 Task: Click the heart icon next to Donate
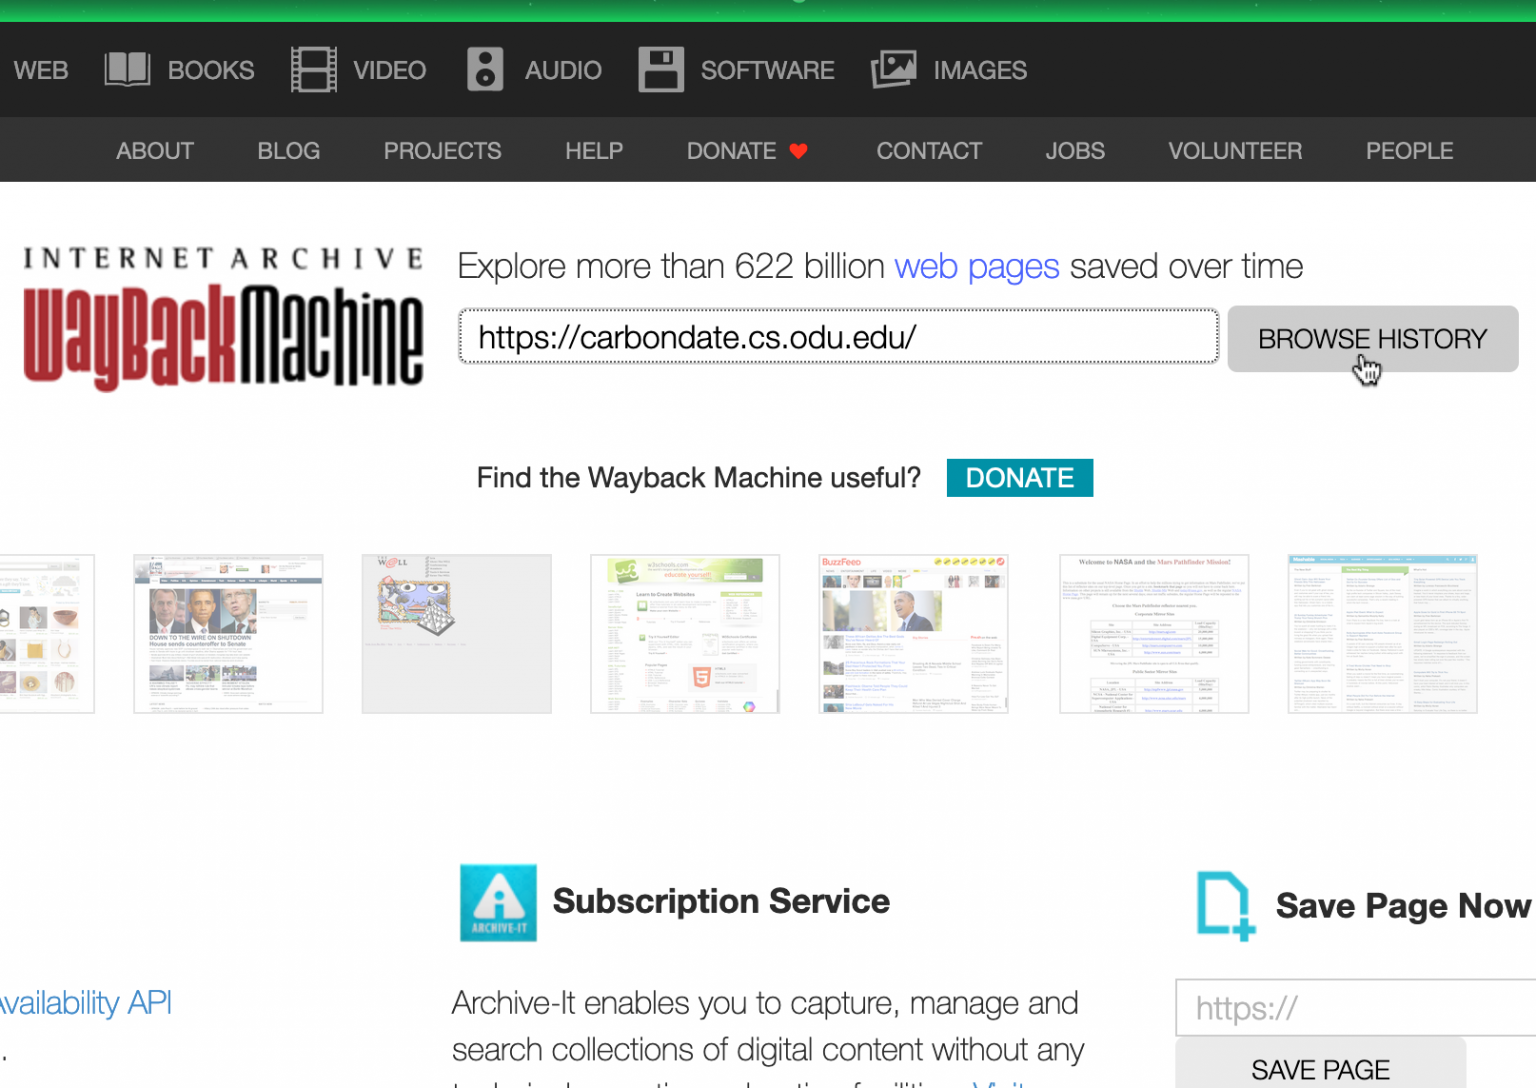pos(798,150)
